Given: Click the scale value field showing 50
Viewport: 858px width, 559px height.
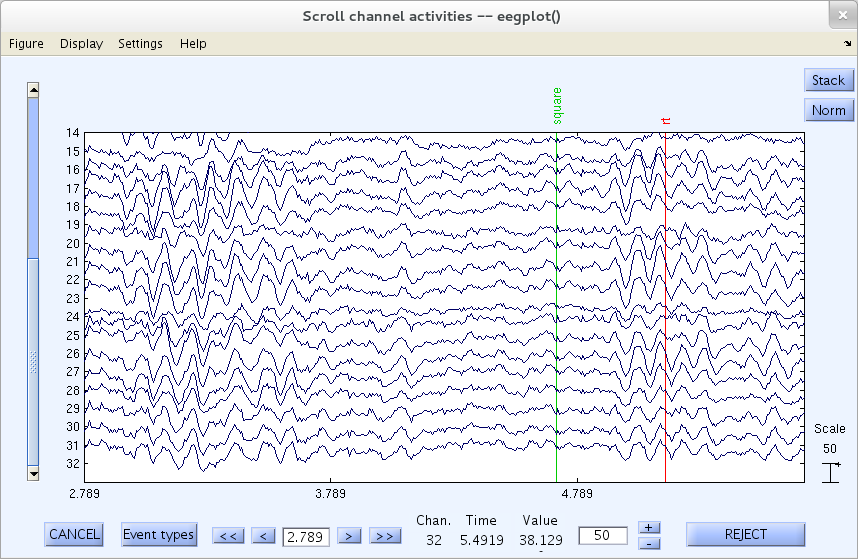Looking at the screenshot, I should (602, 535).
